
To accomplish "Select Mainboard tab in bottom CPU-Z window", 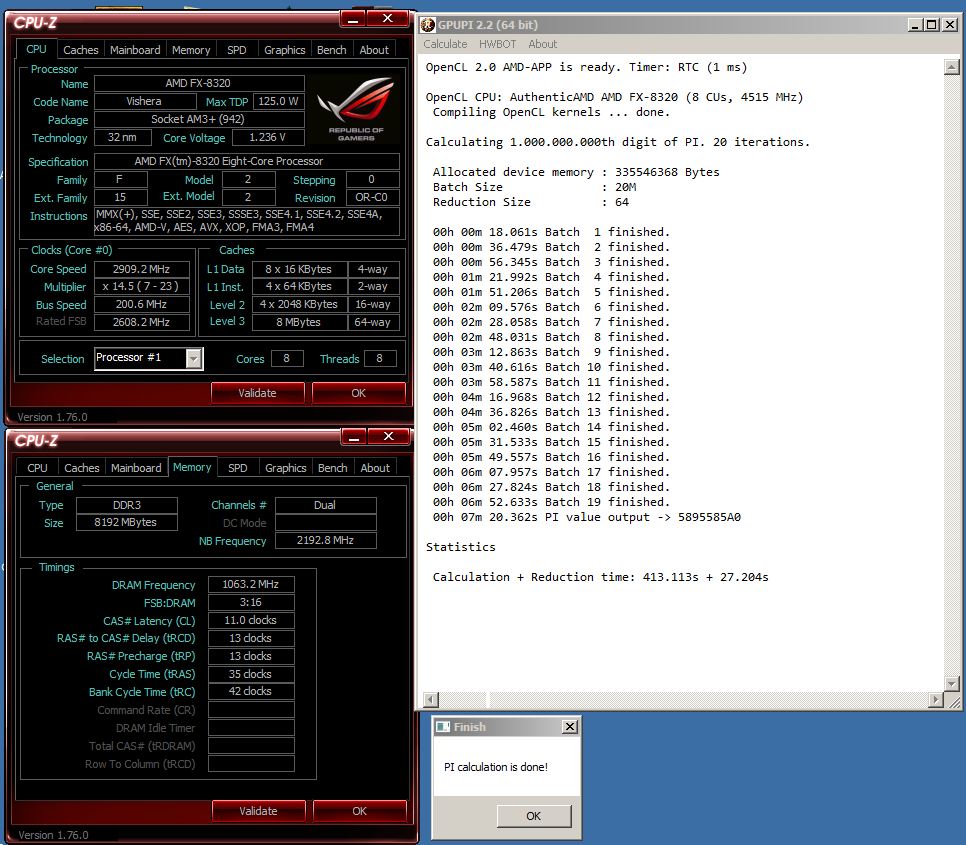I will (x=136, y=468).
